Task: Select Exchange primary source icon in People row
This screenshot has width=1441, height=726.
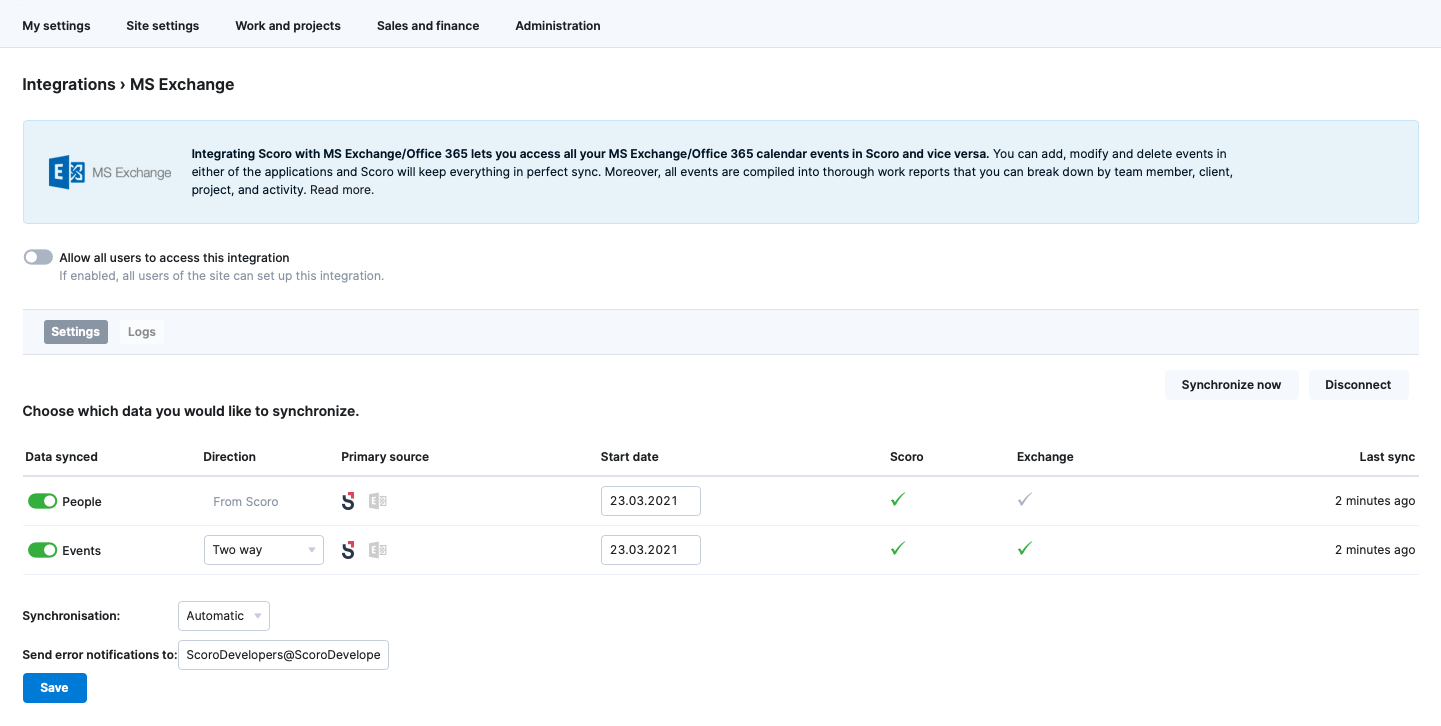Action: (x=378, y=501)
